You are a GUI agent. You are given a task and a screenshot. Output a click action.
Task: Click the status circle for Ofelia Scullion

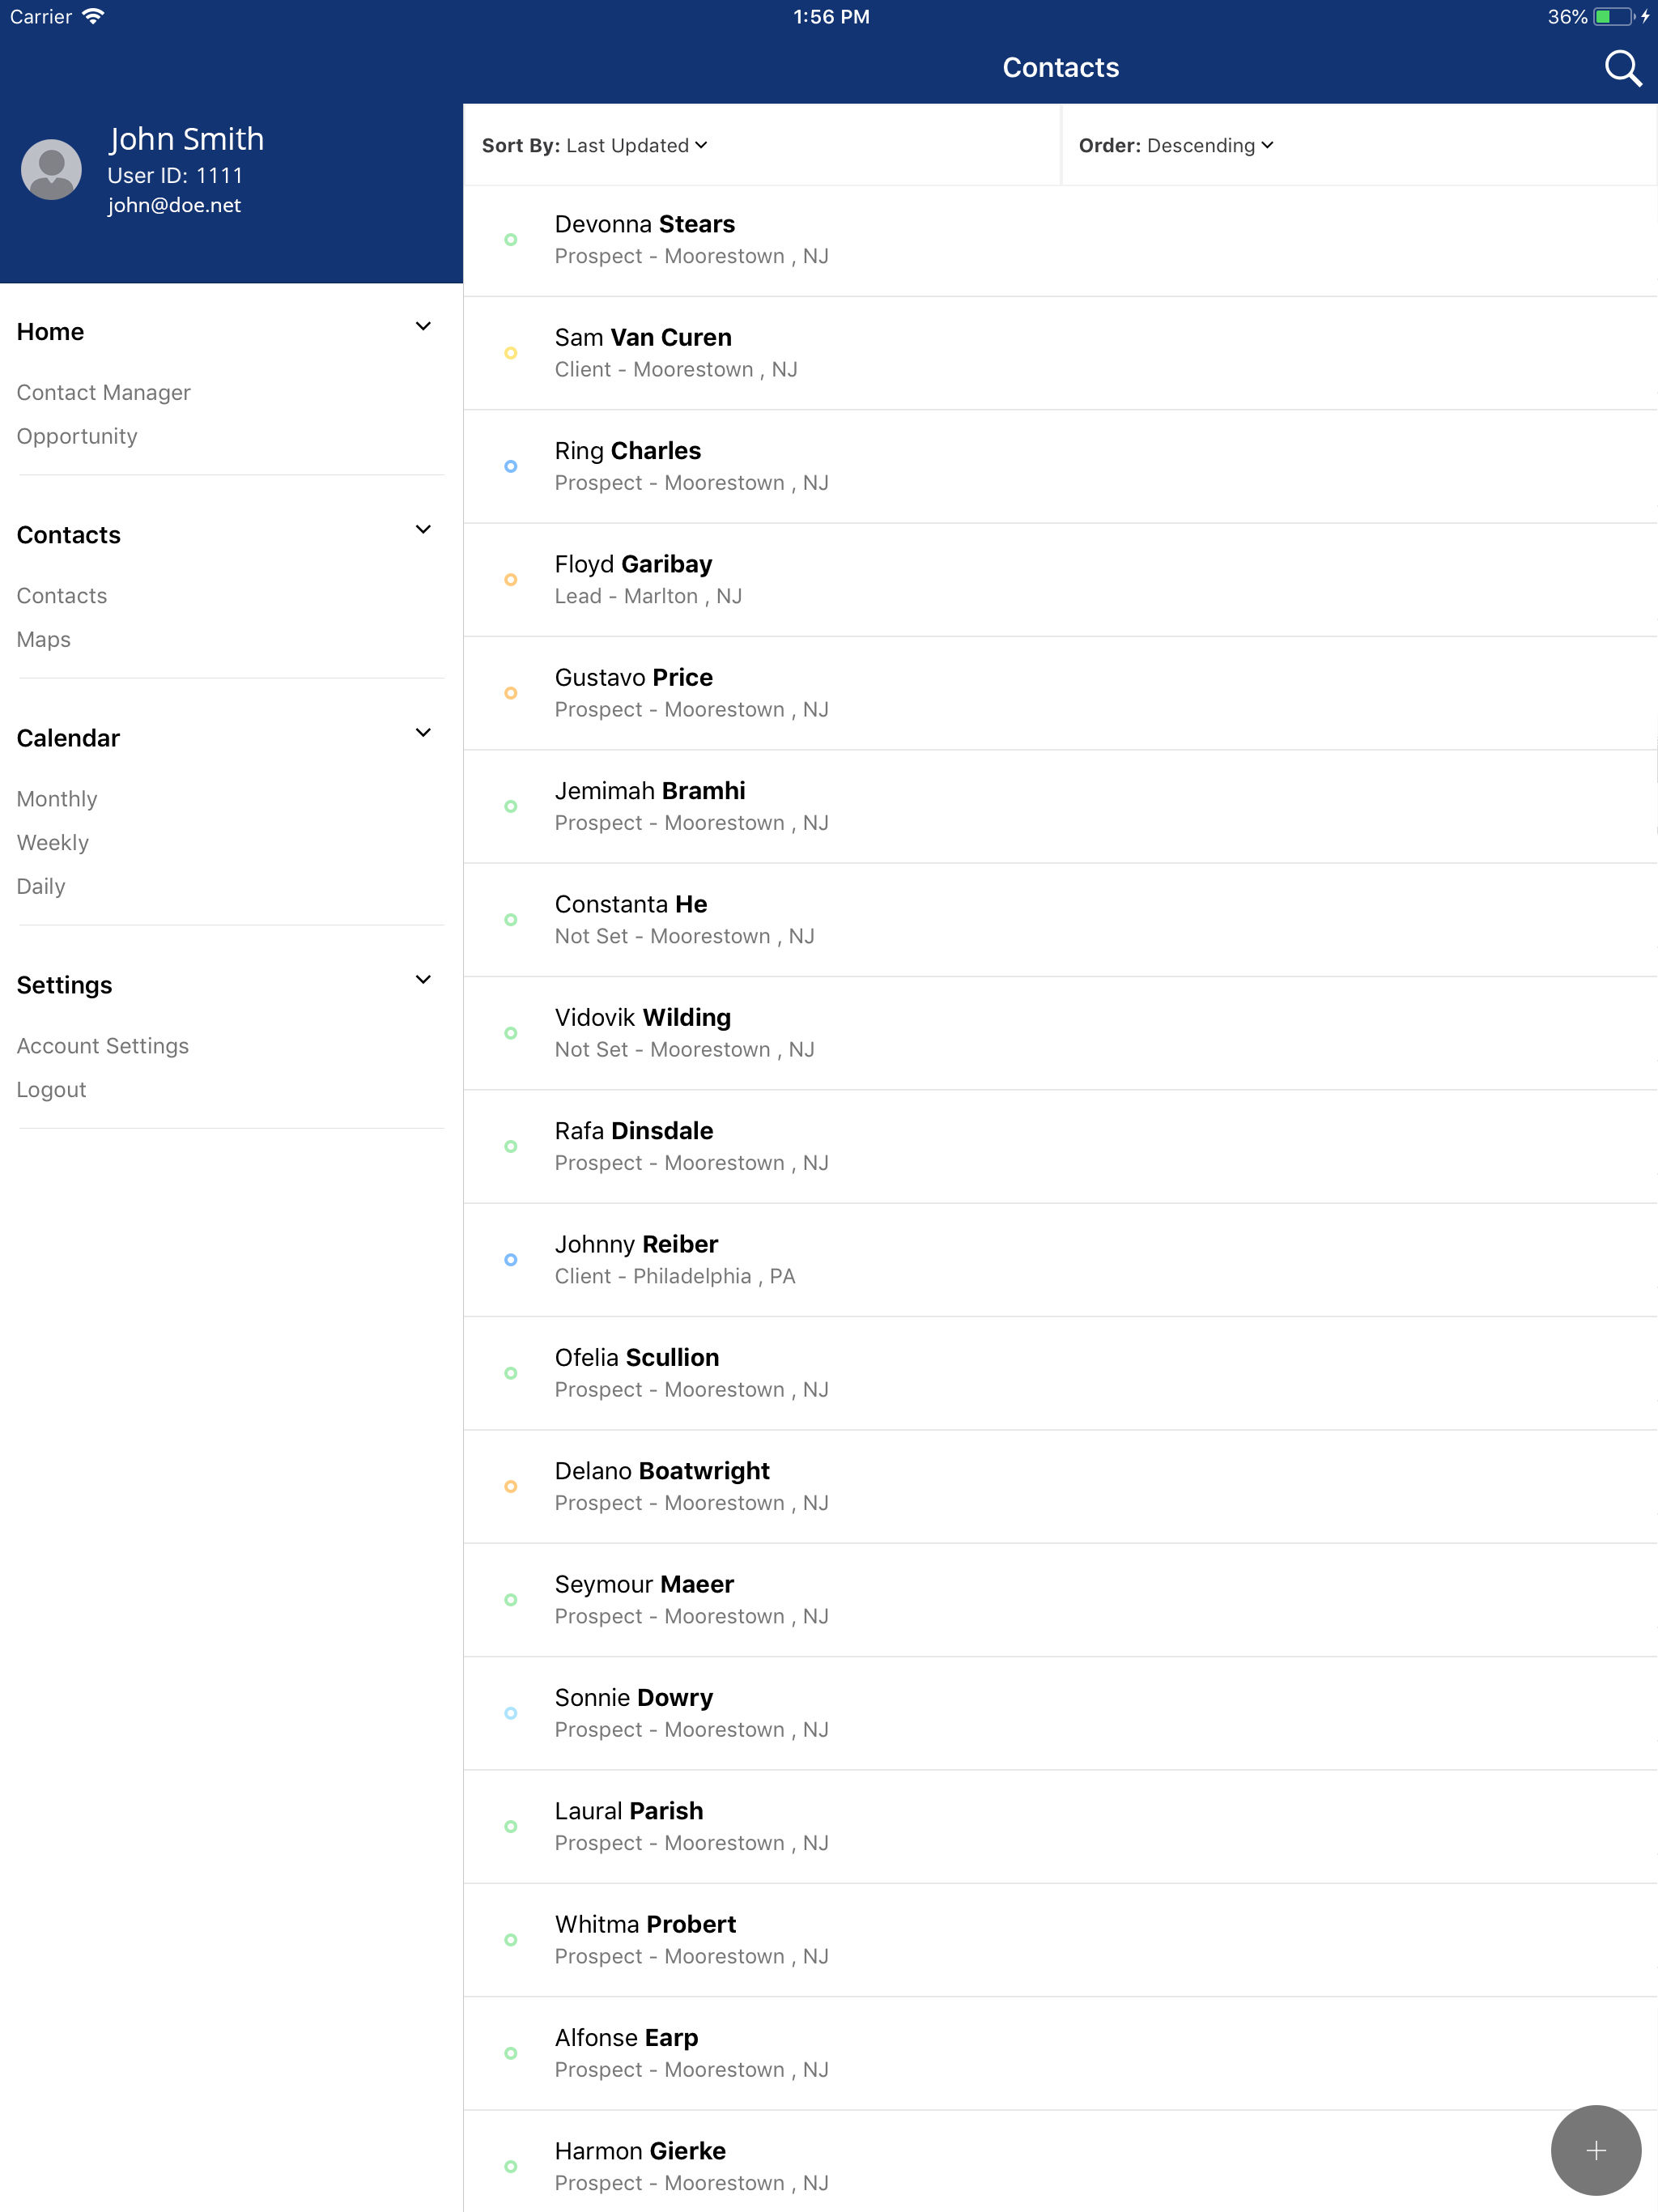tap(510, 1373)
